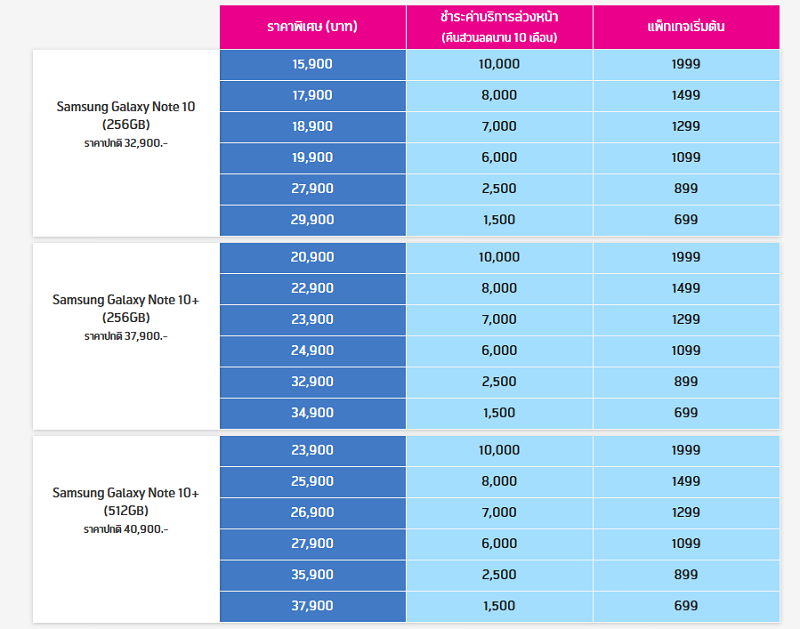Click the 8,000 prepayment in the 17,900 row
The height and width of the screenshot is (629, 800).
(499, 95)
